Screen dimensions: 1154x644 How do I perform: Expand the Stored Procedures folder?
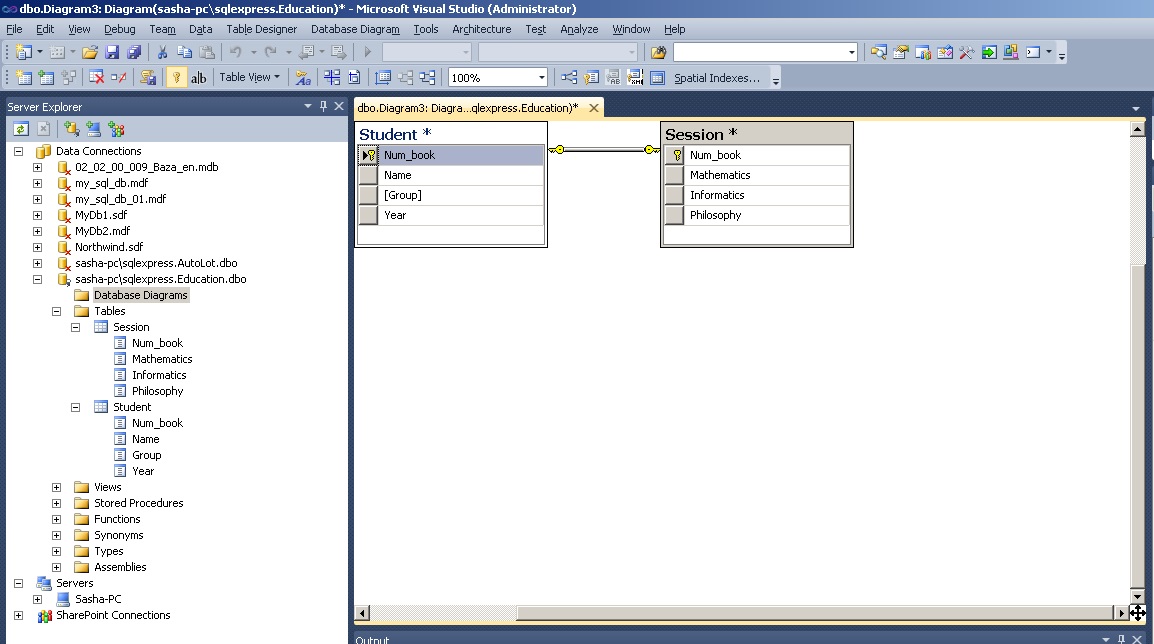tap(56, 503)
